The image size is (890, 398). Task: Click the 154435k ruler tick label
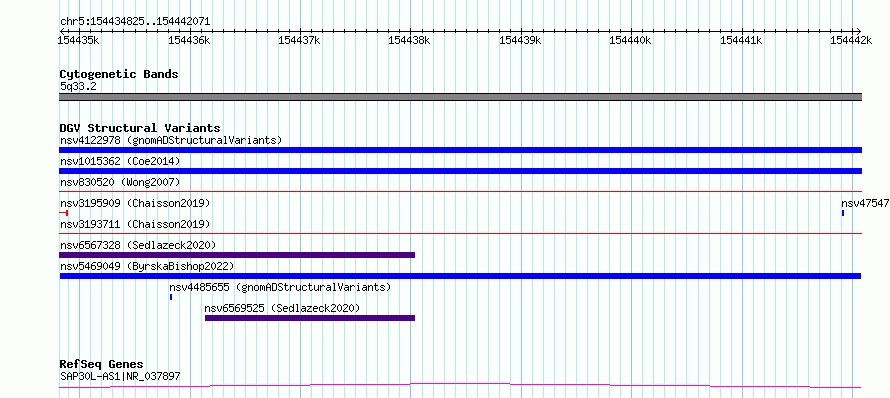click(x=79, y=40)
